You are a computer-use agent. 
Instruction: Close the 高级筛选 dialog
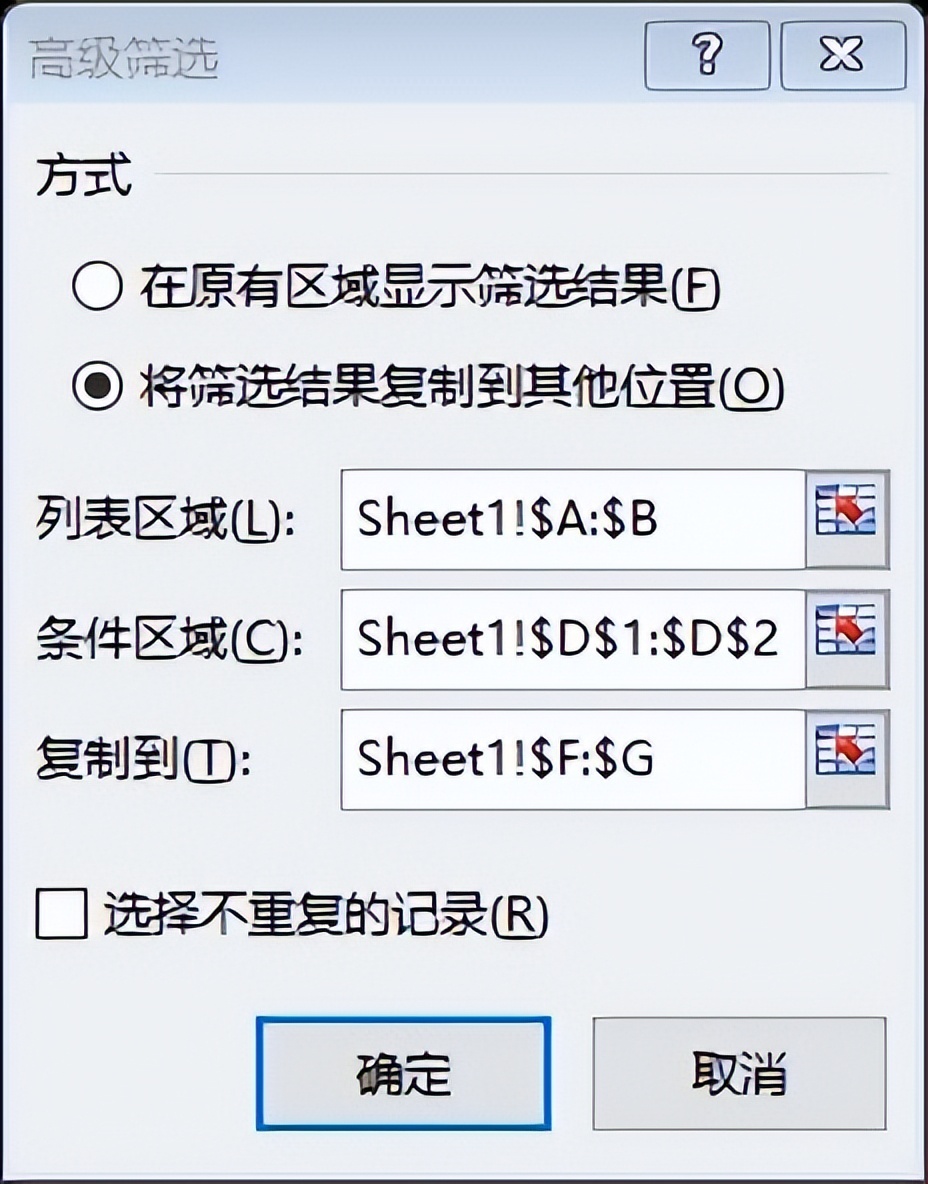tap(843, 55)
